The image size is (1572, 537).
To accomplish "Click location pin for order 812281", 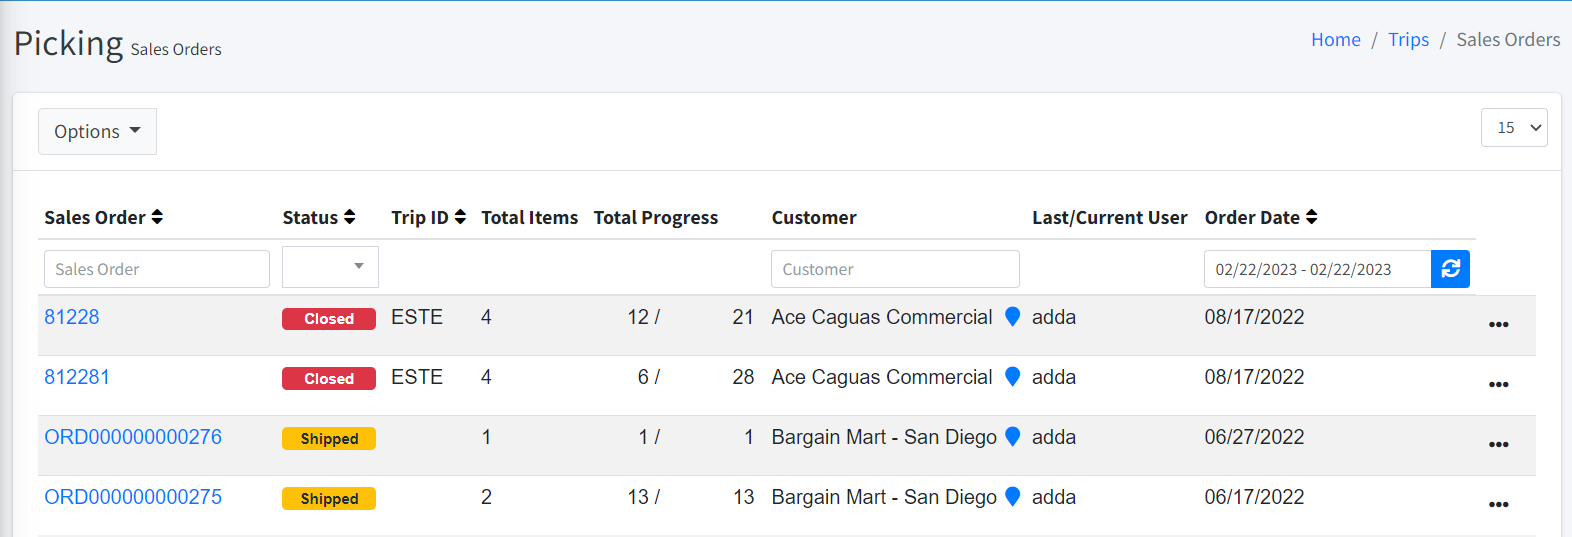I will click(x=1012, y=377).
